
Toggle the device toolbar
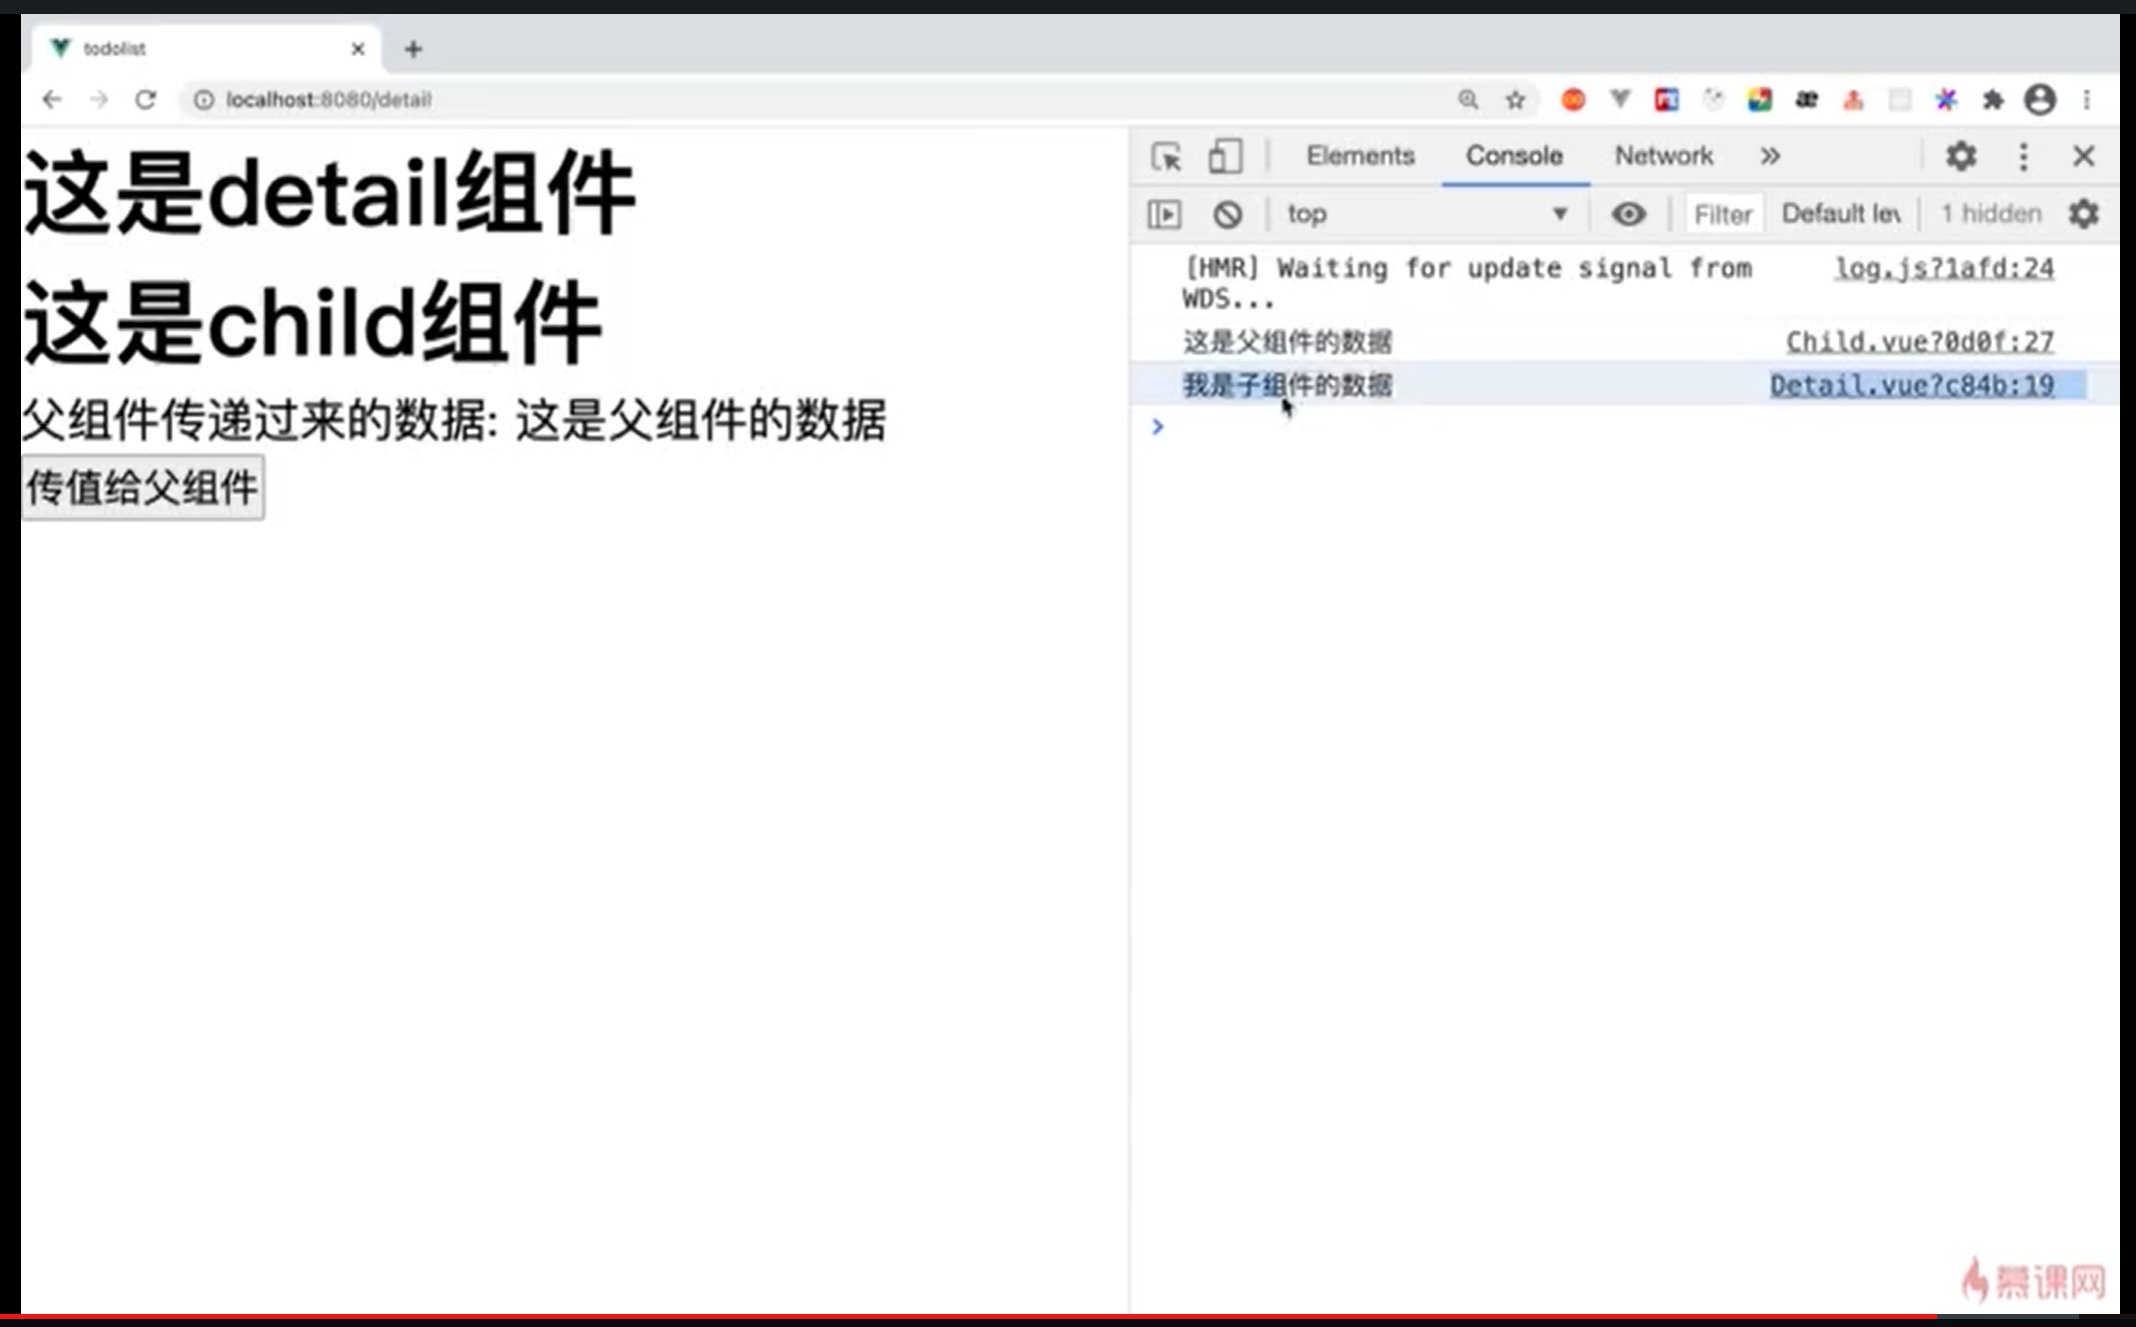click(1224, 157)
